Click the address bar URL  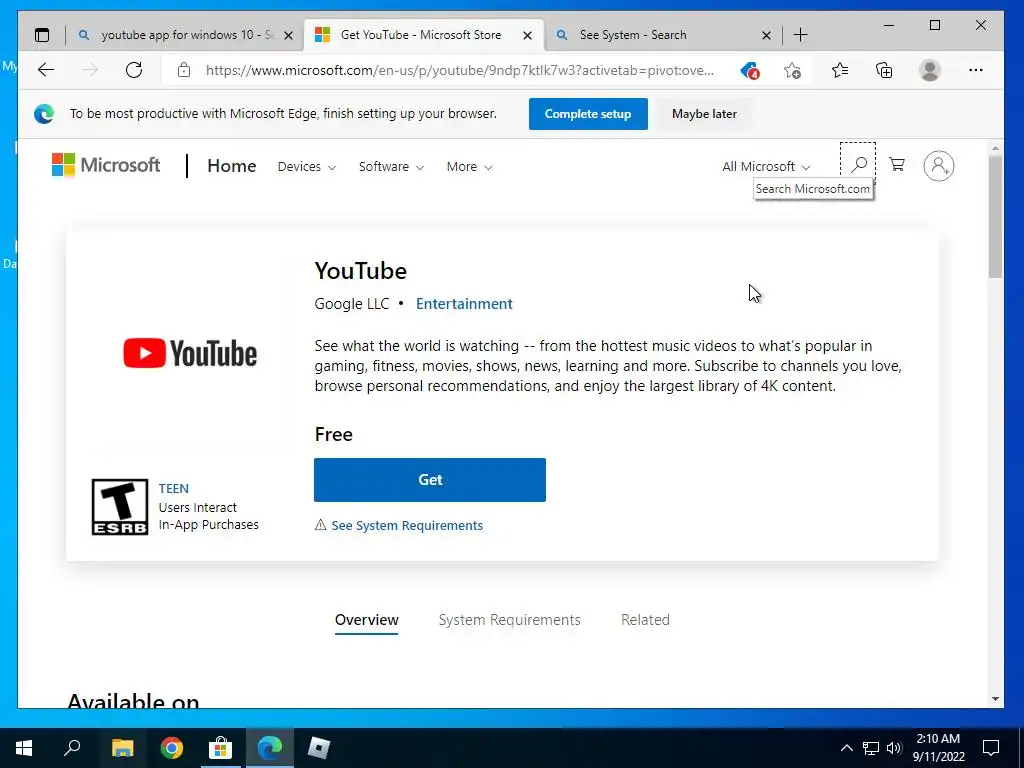pyautogui.click(x=460, y=70)
